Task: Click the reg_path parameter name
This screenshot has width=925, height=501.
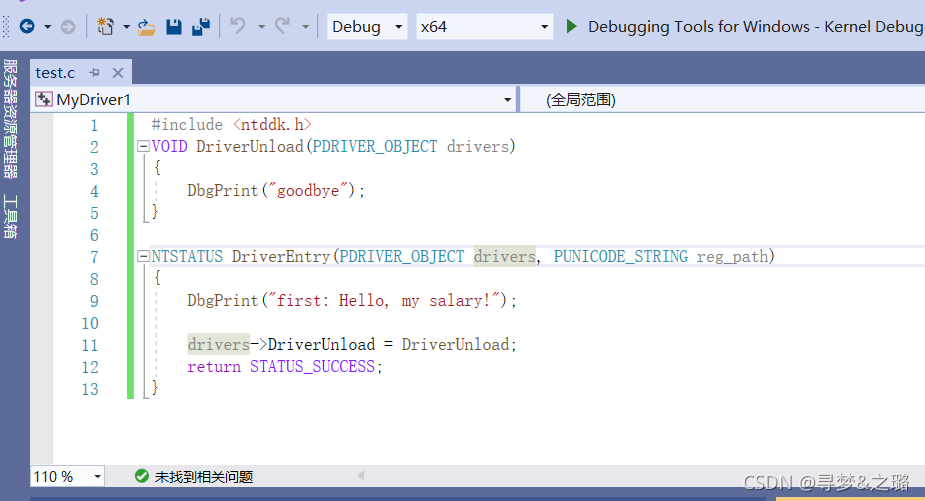Action: (x=732, y=257)
